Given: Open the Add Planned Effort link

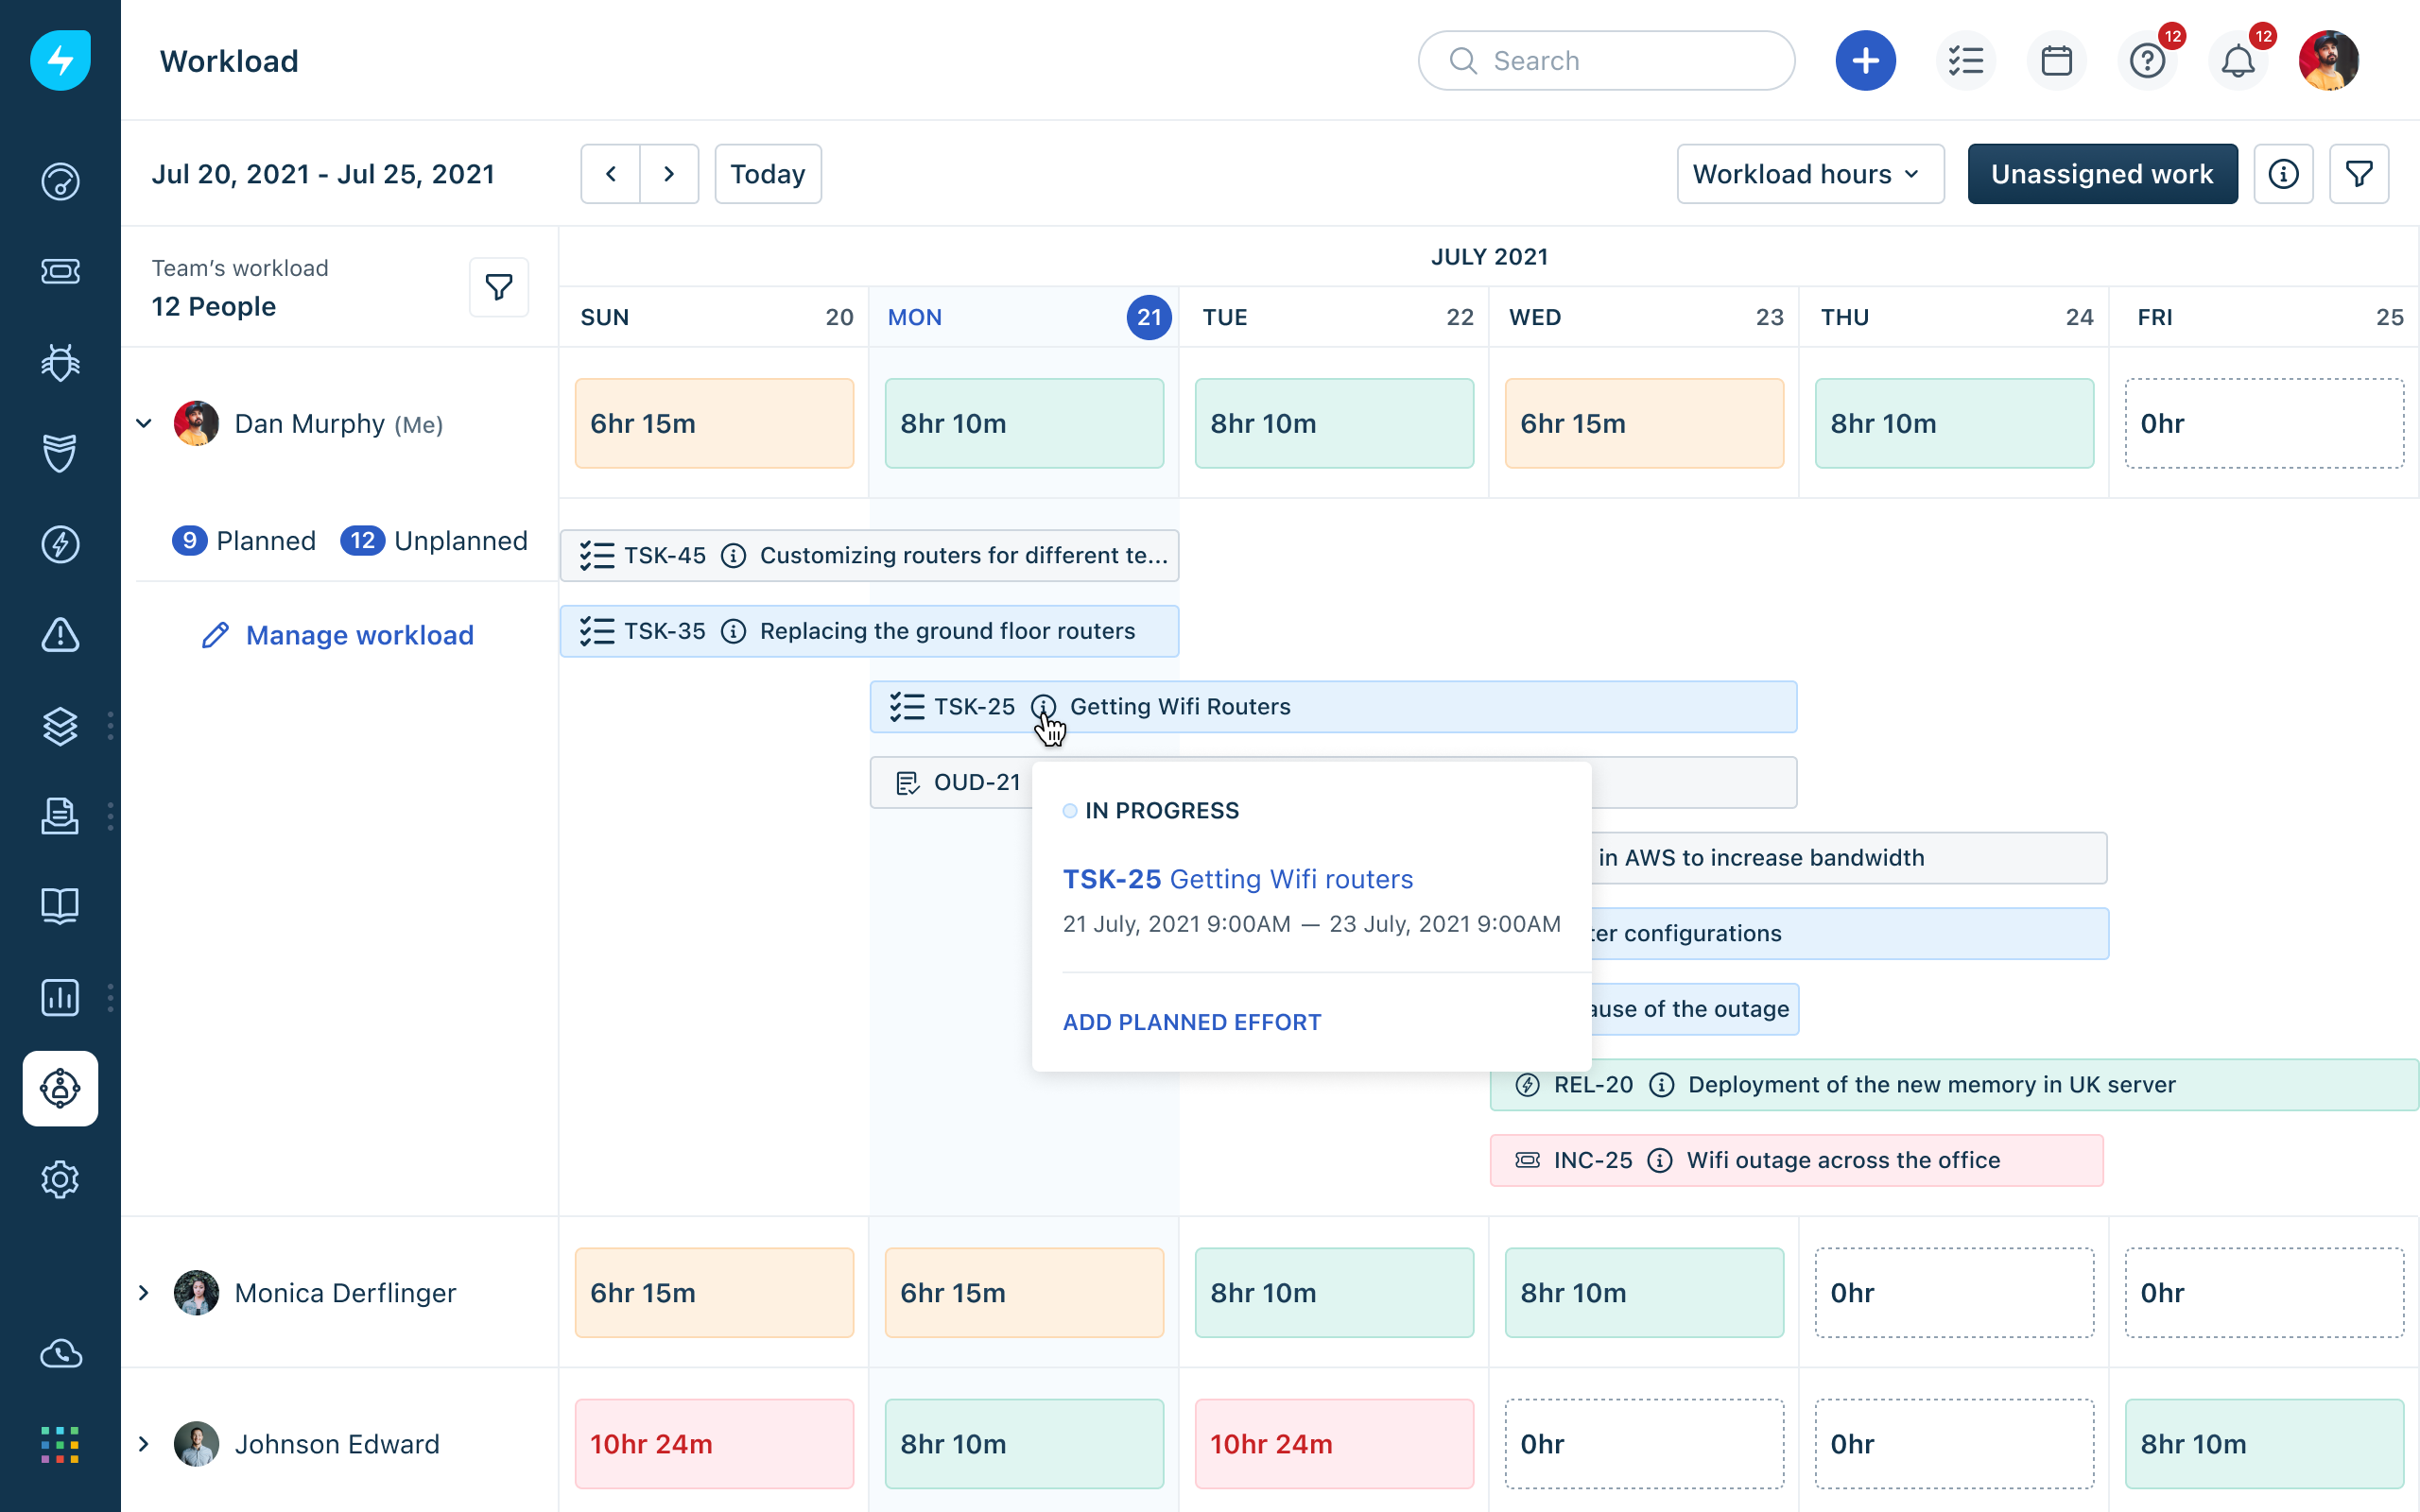Looking at the screenshot, I should pos(1191,1021).
